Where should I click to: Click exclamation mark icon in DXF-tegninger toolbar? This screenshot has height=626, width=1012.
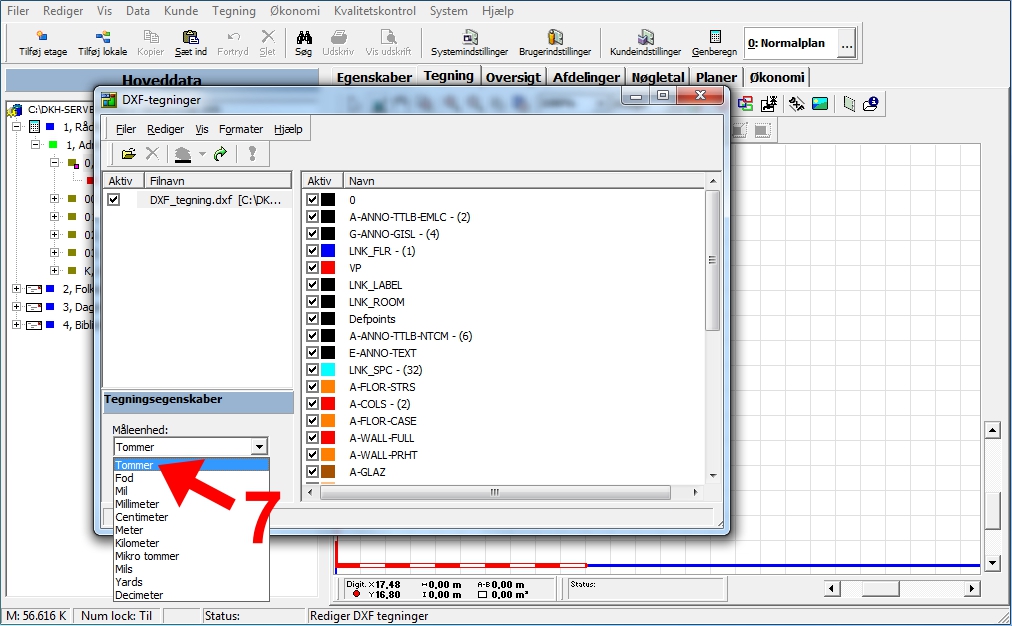point(252,154)
